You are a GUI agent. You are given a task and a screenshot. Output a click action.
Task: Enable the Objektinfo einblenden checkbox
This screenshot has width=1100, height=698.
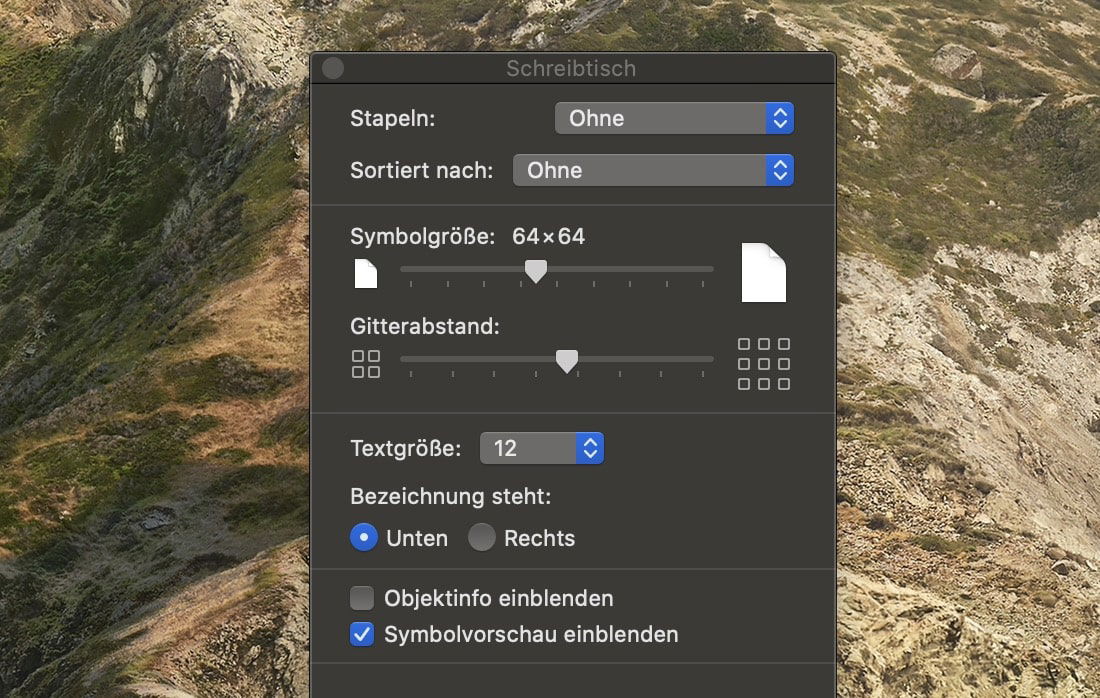(362, 599)
